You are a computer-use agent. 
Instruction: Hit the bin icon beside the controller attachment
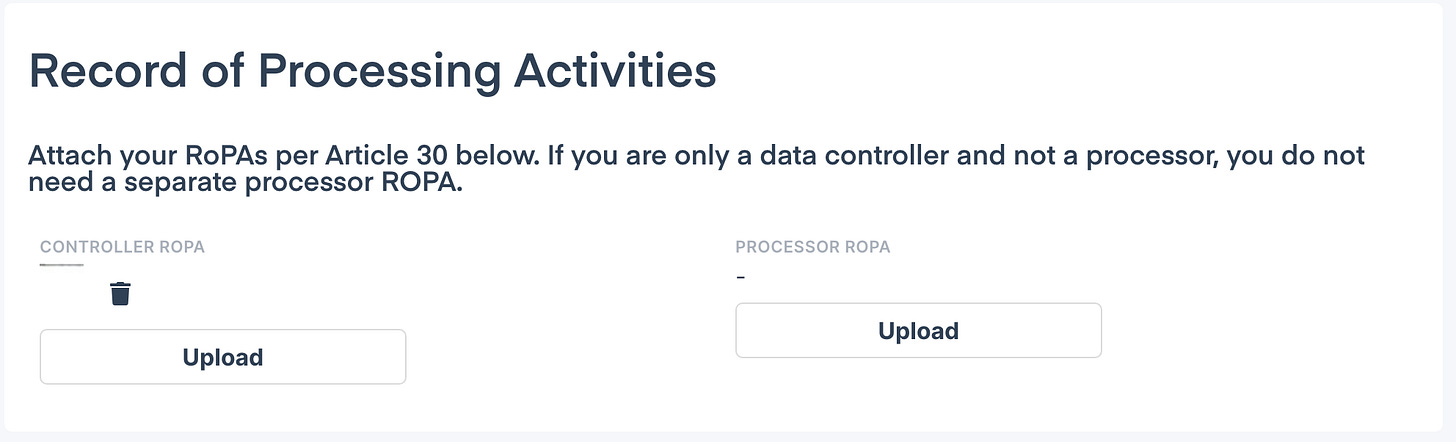click(120, 294)
